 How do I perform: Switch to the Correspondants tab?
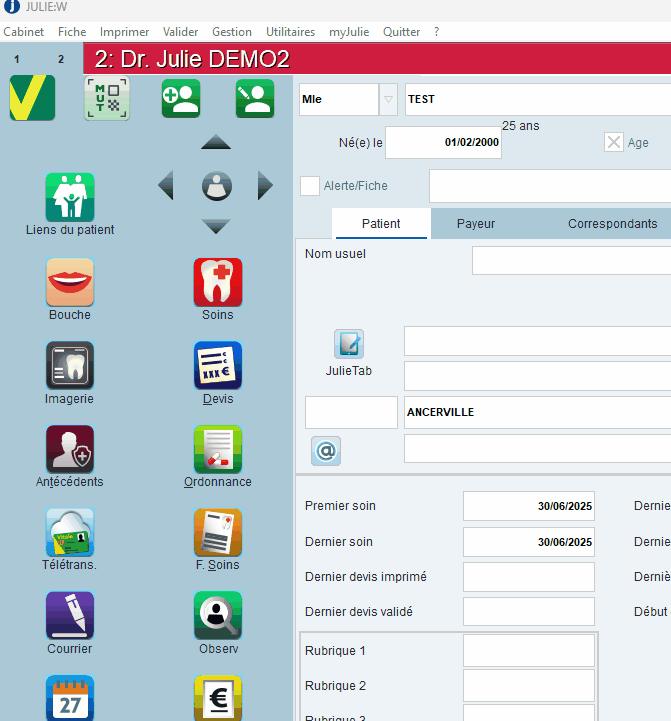[x=612, y=223]
